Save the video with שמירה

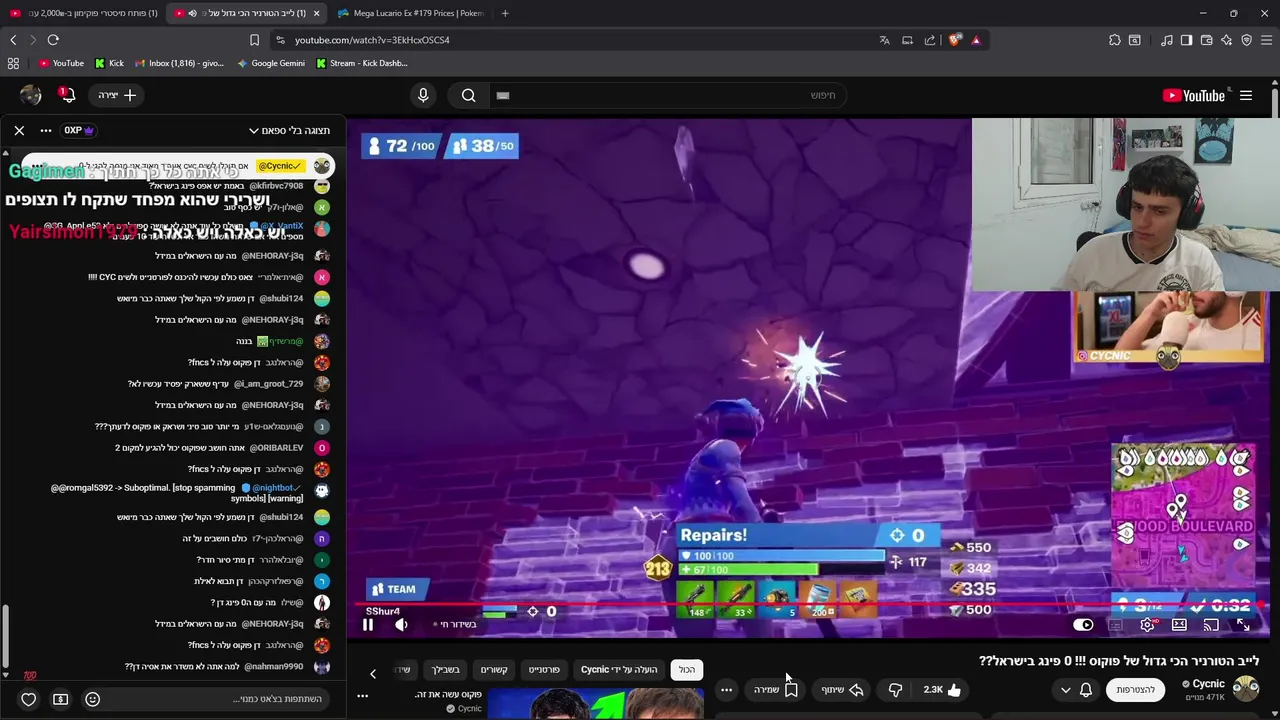coord(776,689)
